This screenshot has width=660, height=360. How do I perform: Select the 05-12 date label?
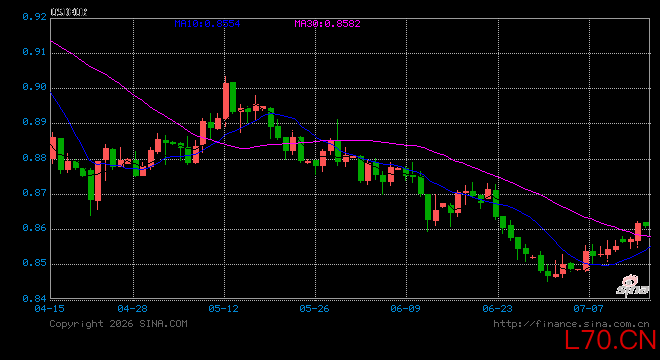[x=224, y=309]
